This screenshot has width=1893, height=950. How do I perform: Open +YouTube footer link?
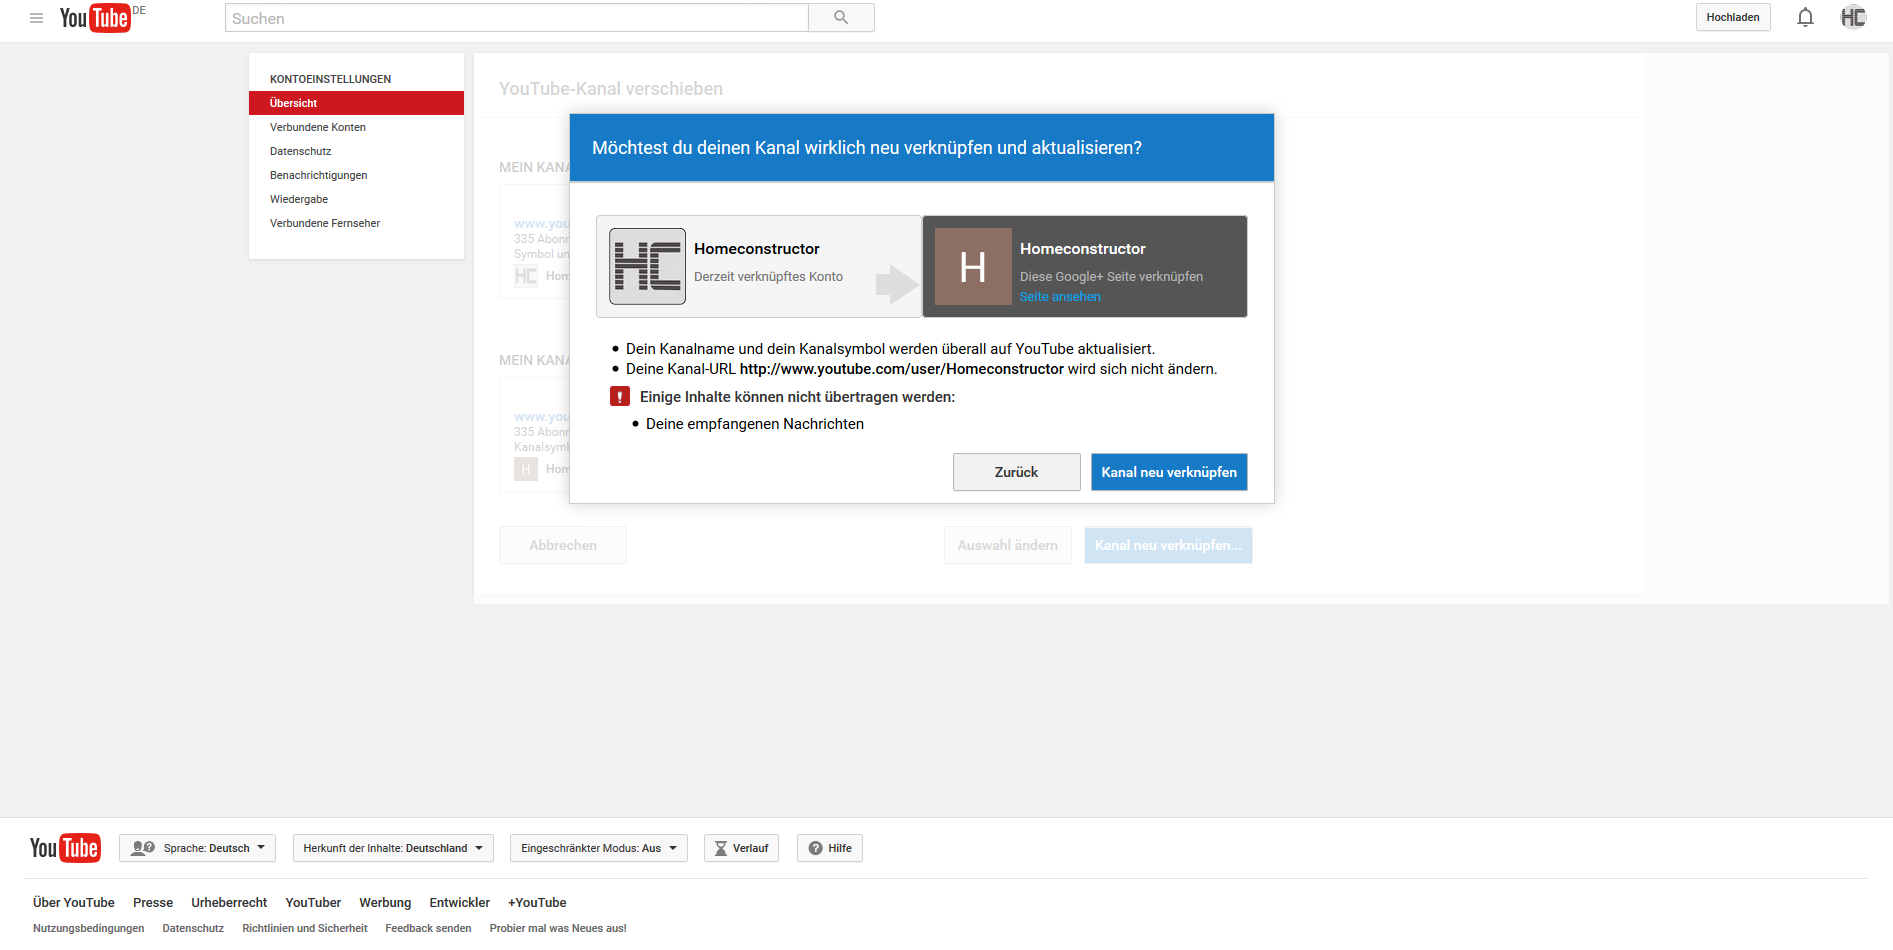[x=537, y=902]
